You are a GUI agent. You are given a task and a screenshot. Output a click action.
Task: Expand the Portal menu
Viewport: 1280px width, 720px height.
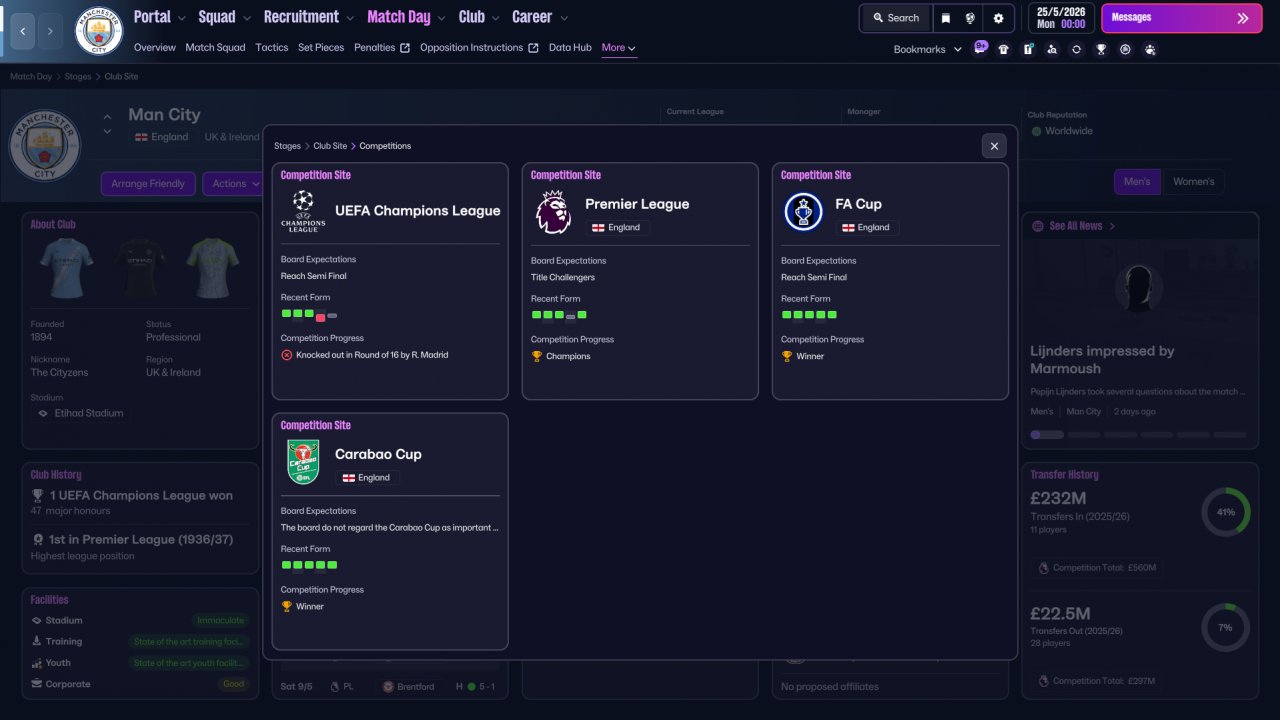coord(160,17)
